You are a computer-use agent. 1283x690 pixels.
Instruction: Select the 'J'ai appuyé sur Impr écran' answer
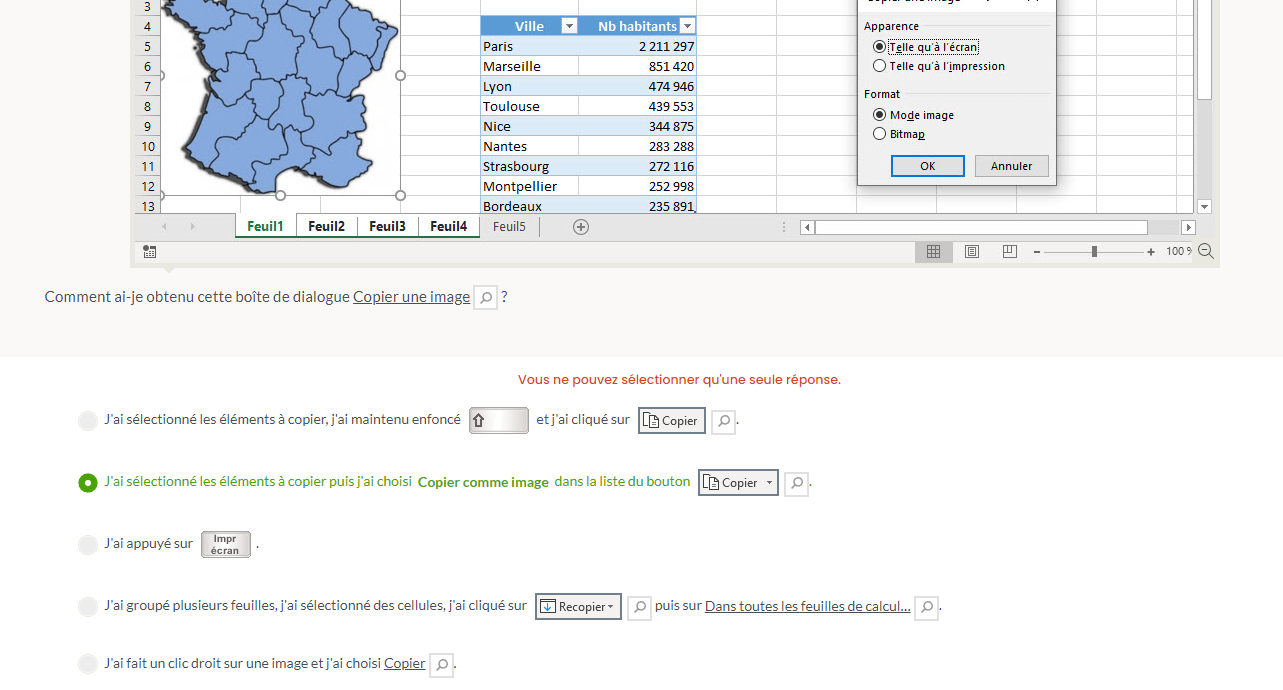click(88, 545)
